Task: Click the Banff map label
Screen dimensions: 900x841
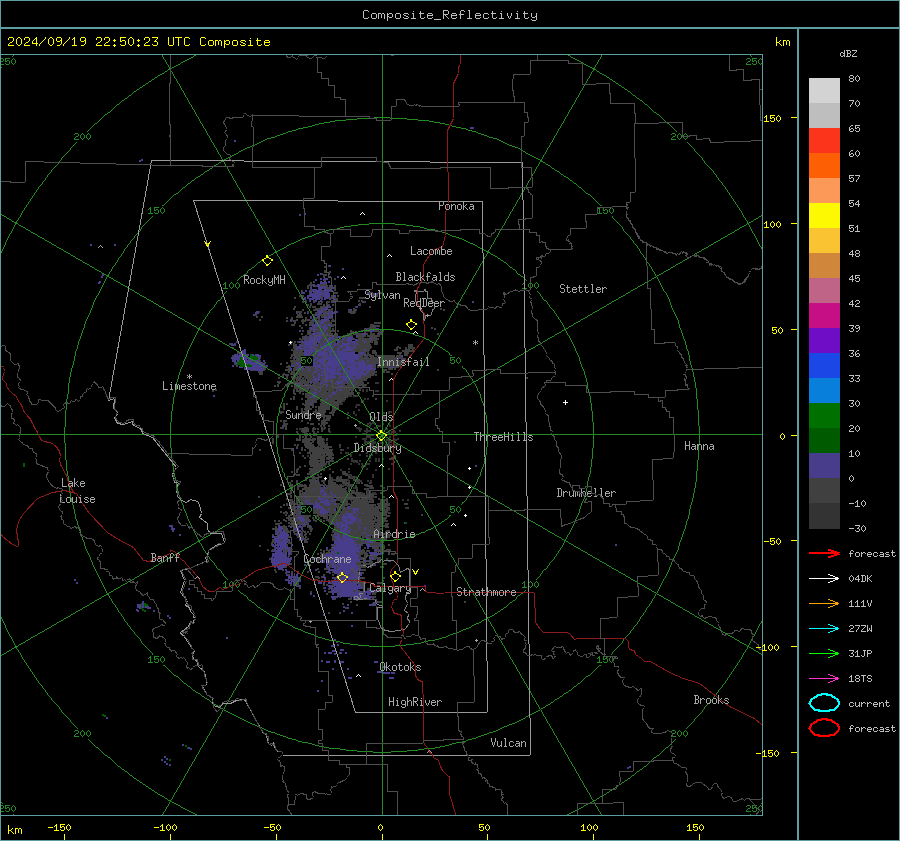Action: point(165,557)
